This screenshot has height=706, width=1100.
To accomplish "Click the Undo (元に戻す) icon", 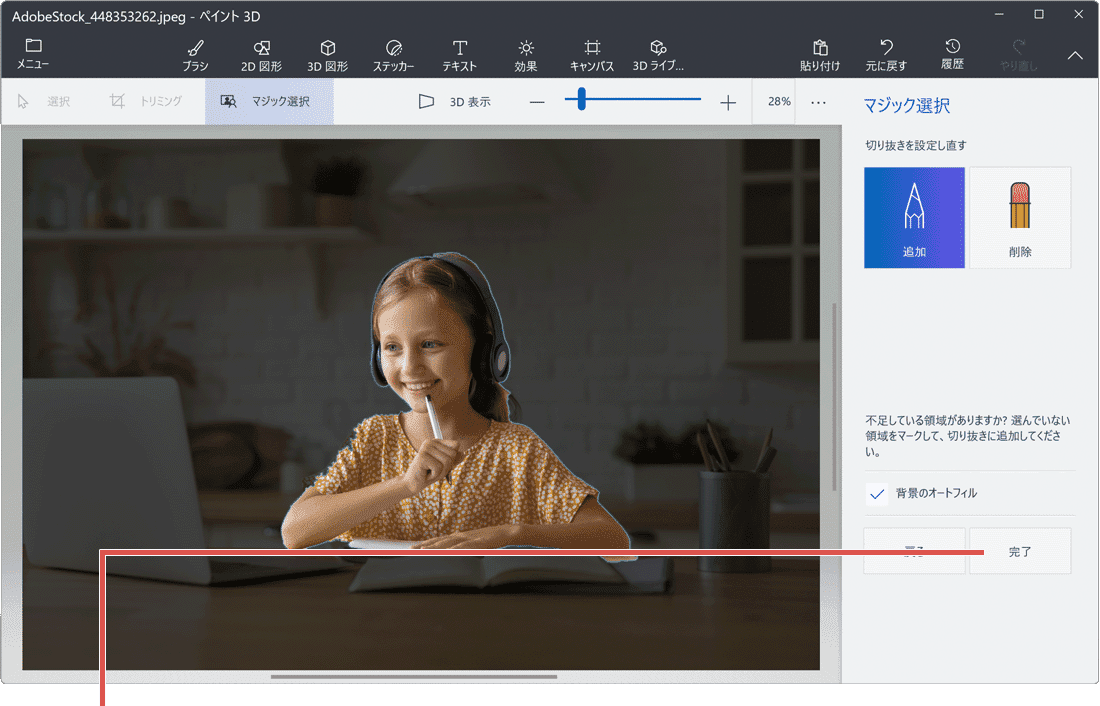I will pos(886,55).
